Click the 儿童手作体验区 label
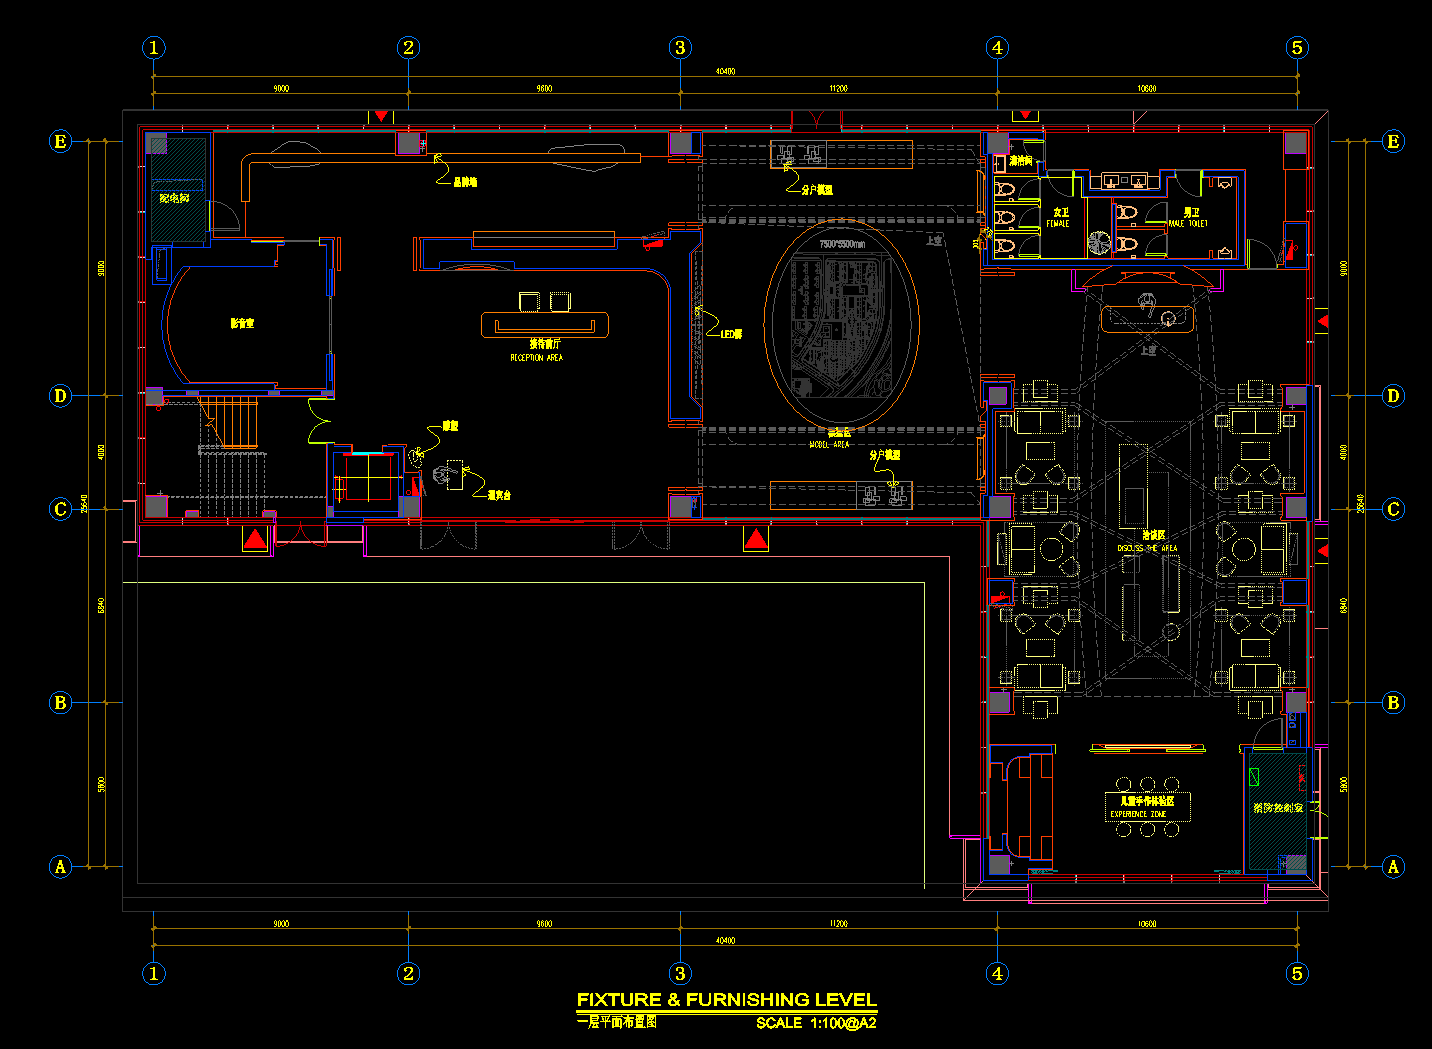The width and height of the screenshot is (1432, 1049). (x=1146, y=801)
